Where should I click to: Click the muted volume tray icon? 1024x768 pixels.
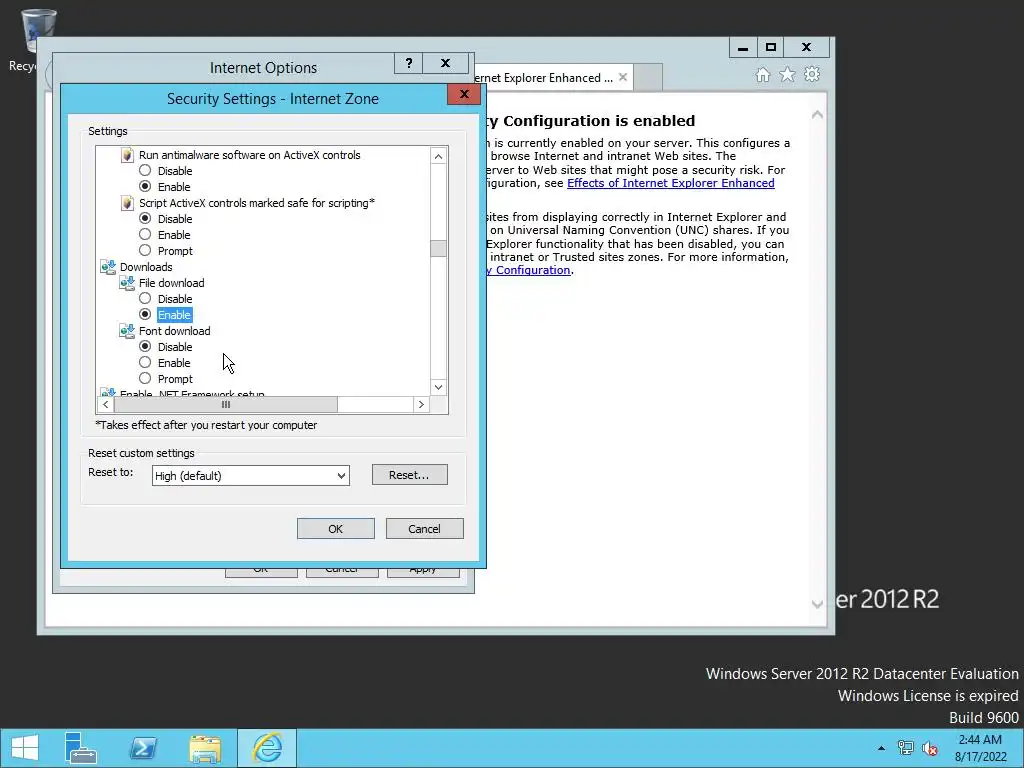[929, 748]
